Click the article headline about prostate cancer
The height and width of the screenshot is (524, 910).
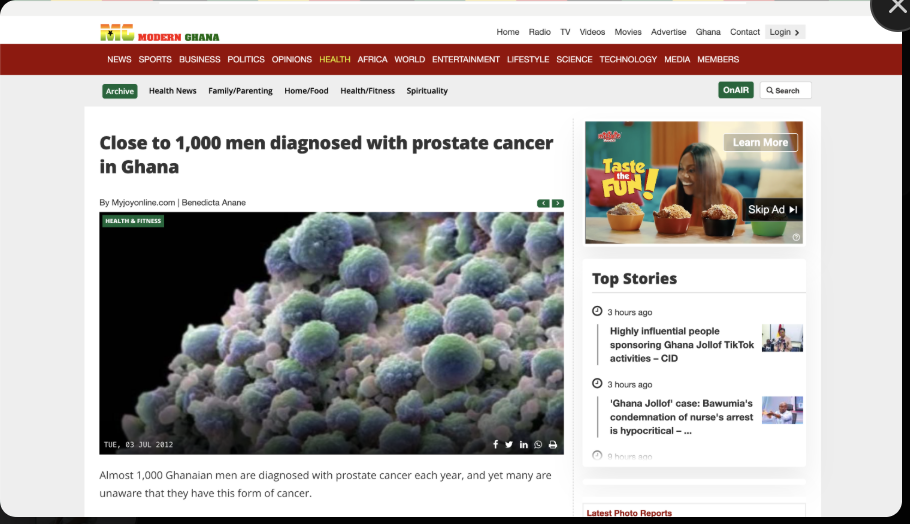[x=326, y=155]
